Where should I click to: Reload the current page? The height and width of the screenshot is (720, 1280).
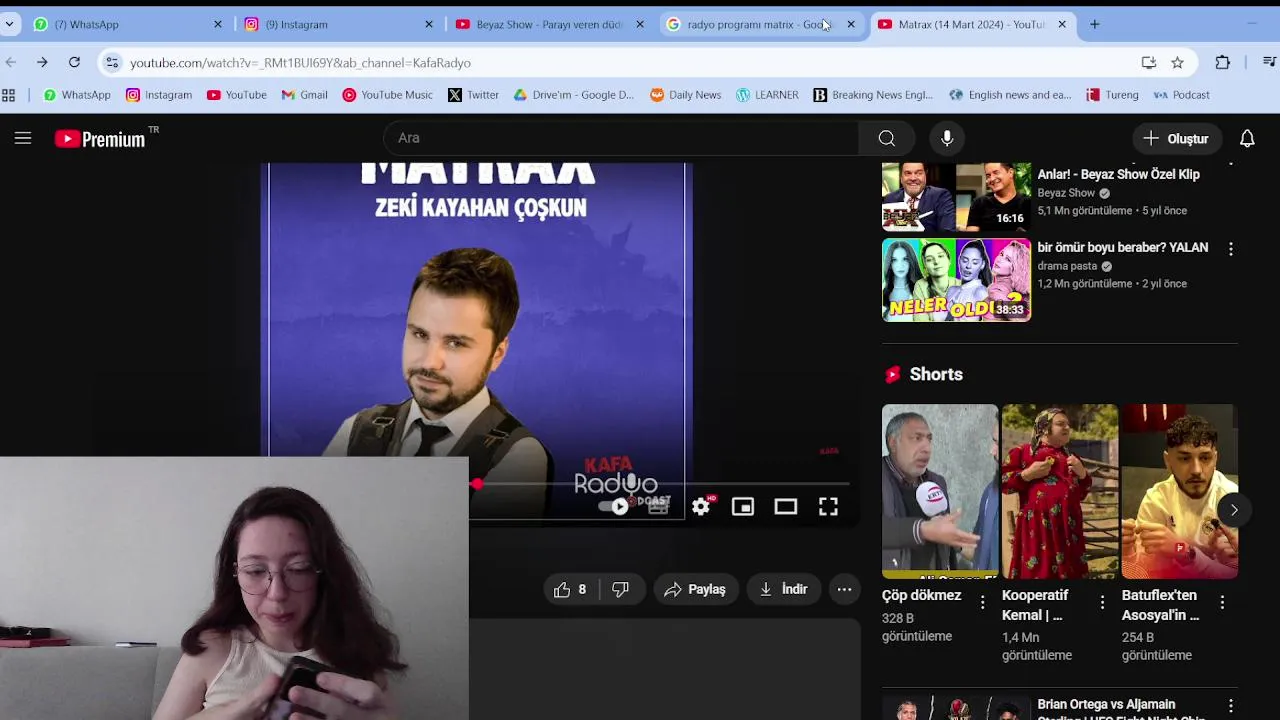point(74,62)
